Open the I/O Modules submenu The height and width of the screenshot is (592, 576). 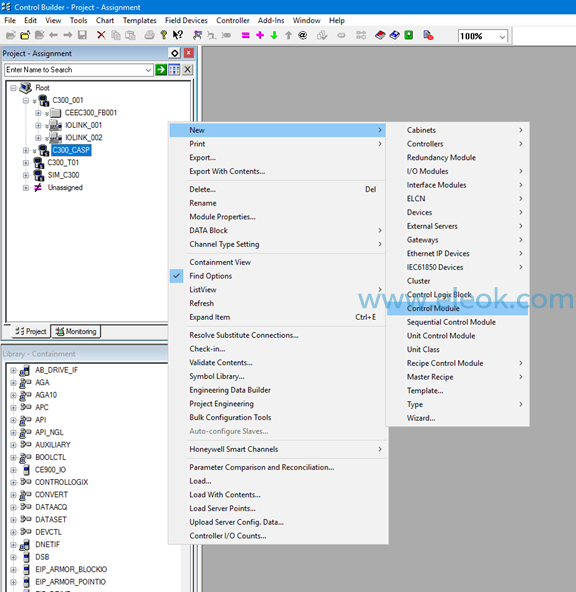click(x=457, y=171)
